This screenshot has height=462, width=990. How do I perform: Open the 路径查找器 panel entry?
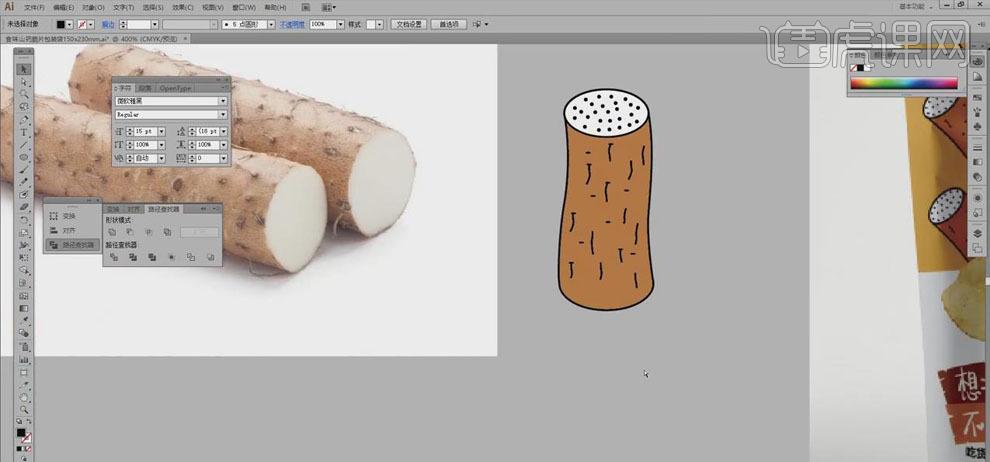point(77,244)
